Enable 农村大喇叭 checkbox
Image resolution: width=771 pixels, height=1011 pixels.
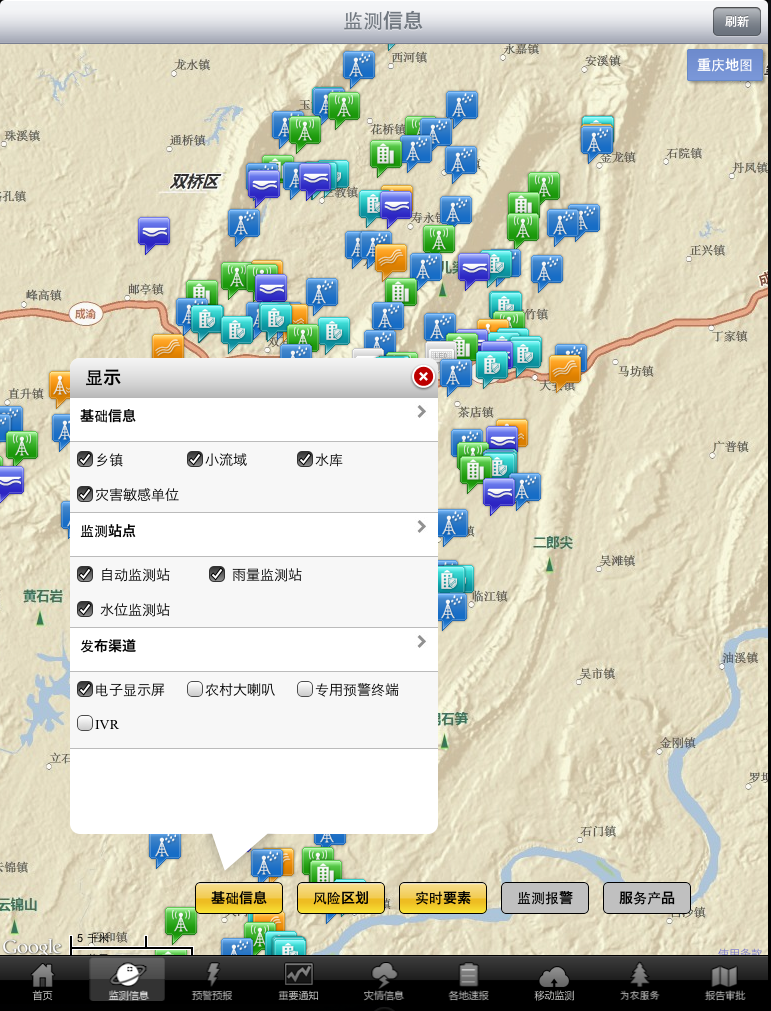click(195, 689)
